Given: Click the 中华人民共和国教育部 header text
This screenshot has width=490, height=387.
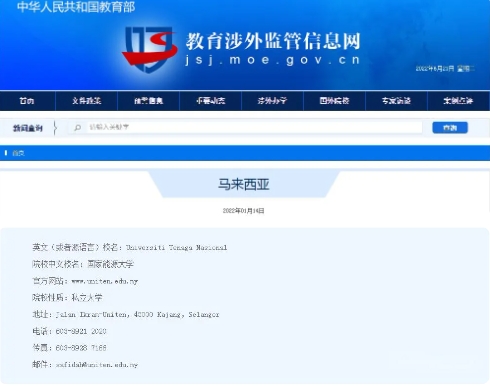Looking at the screenshot, I should [76, 7].
